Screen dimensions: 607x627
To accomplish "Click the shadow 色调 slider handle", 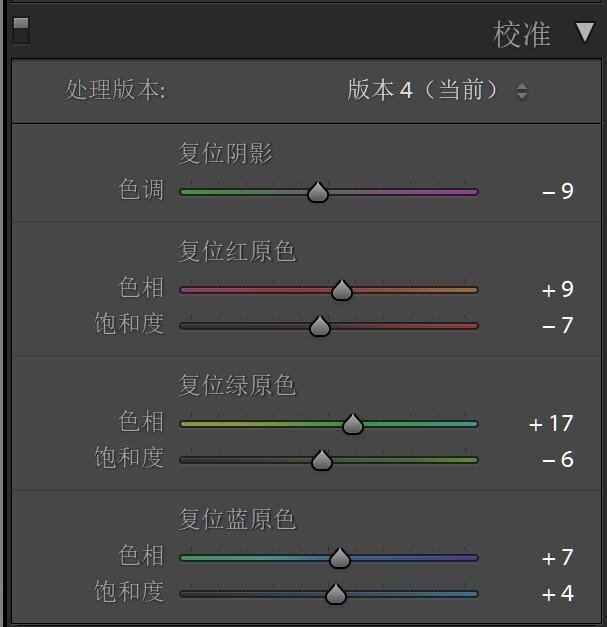I will pyautogui.click(x=318, y=192).
